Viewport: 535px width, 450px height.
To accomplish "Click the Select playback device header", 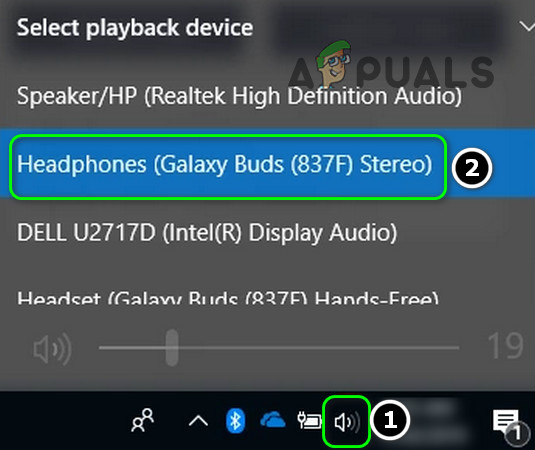I will point(135,28).
